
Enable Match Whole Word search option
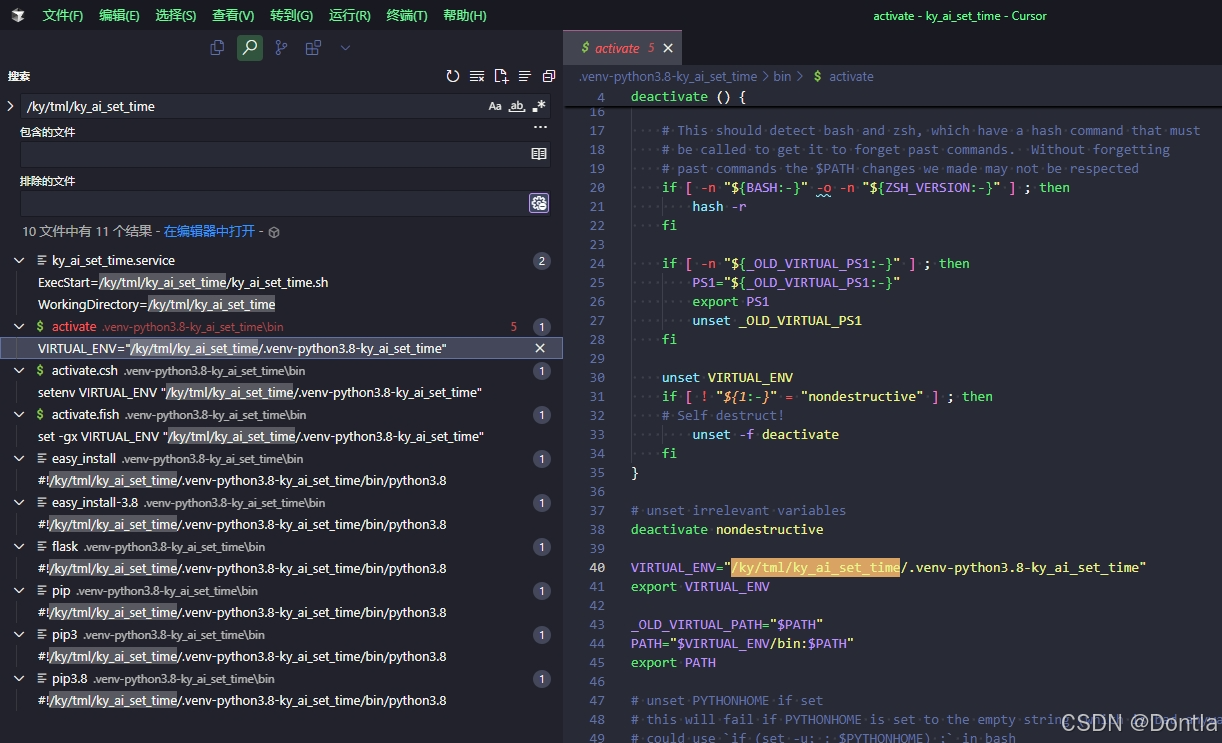(516, 105)
